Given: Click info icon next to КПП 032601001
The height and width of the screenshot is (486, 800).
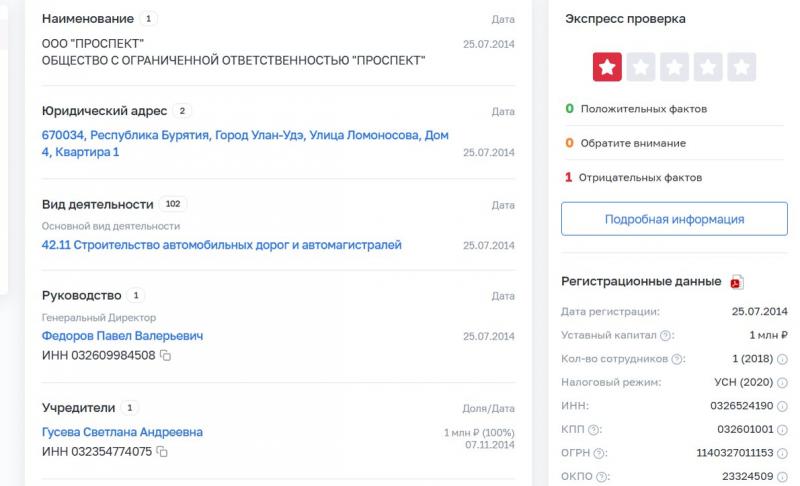Looking at the screenshot, I should click(x=782, y=429).
